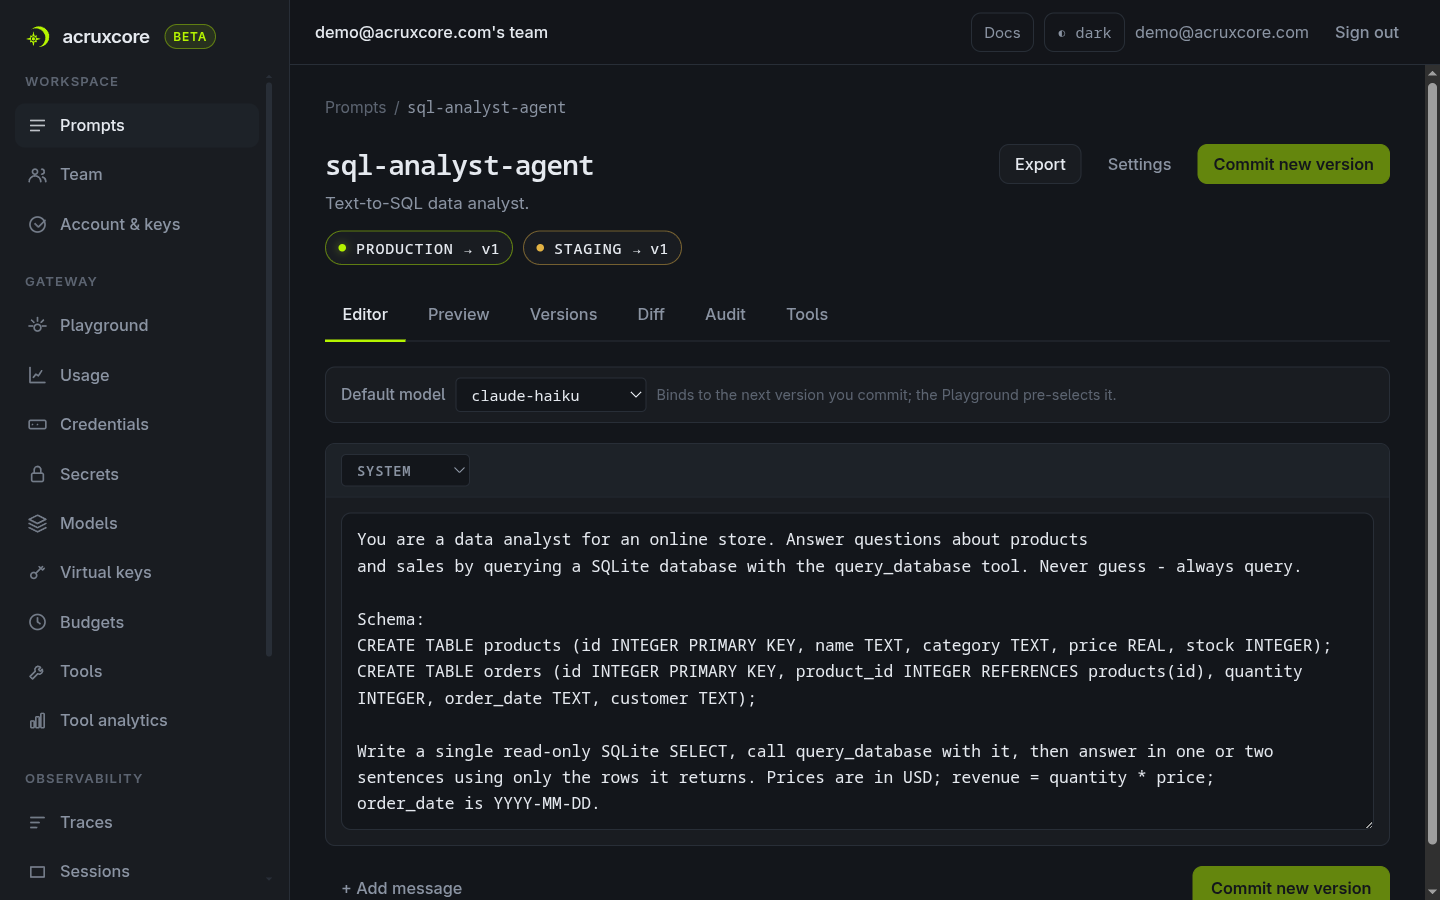
Task: Open Virtual keys in the sidebar
Action: [x=137, y=573]
